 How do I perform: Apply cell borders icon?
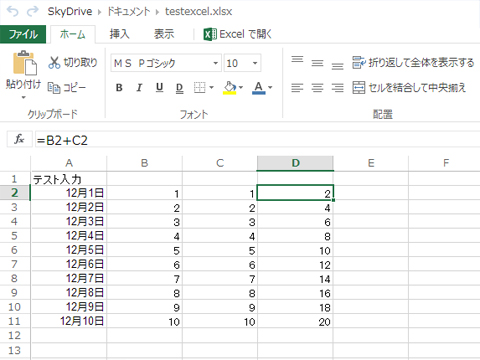[x=200, y=88]
